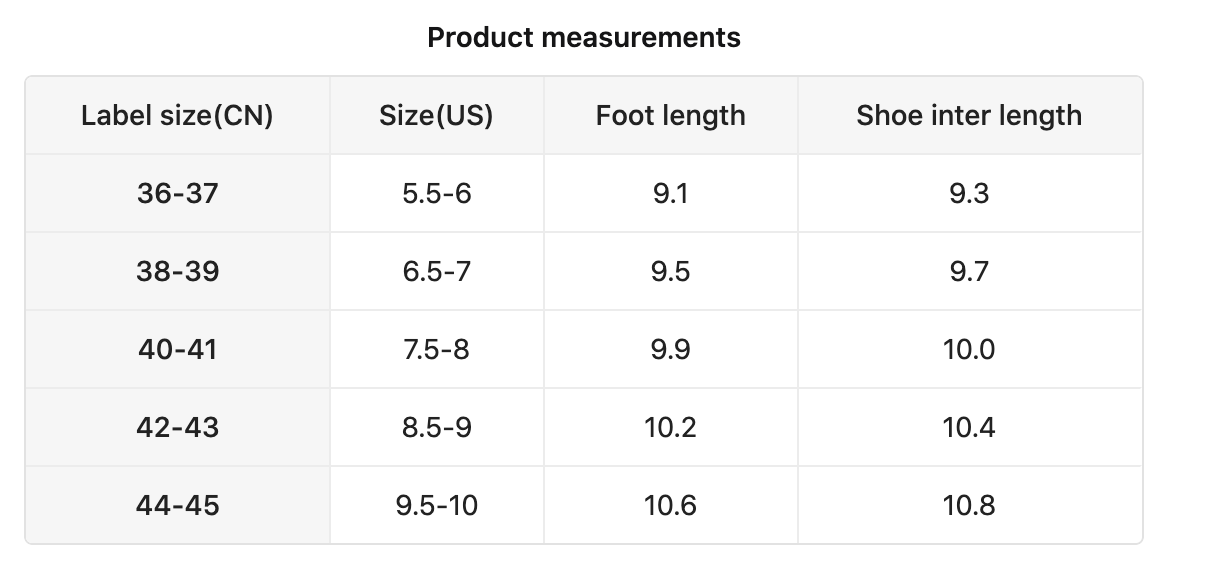Select the Label size(CN) column header

(x=177, y=116)
